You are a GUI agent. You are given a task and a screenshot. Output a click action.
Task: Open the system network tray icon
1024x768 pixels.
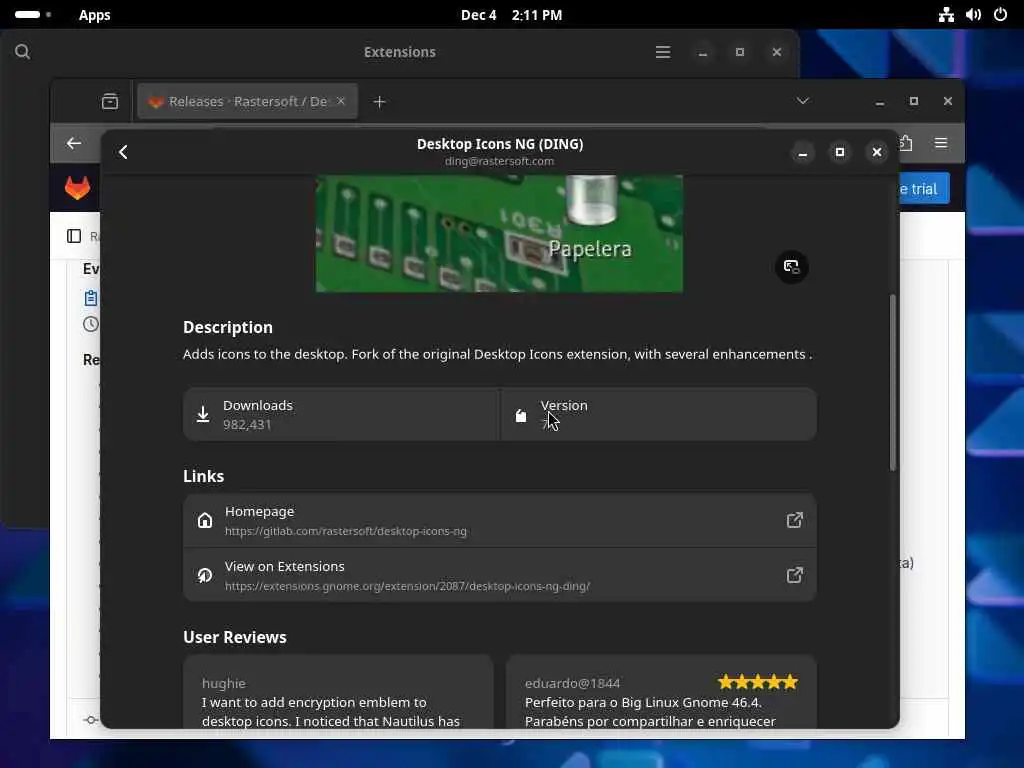tap(946, 14)
